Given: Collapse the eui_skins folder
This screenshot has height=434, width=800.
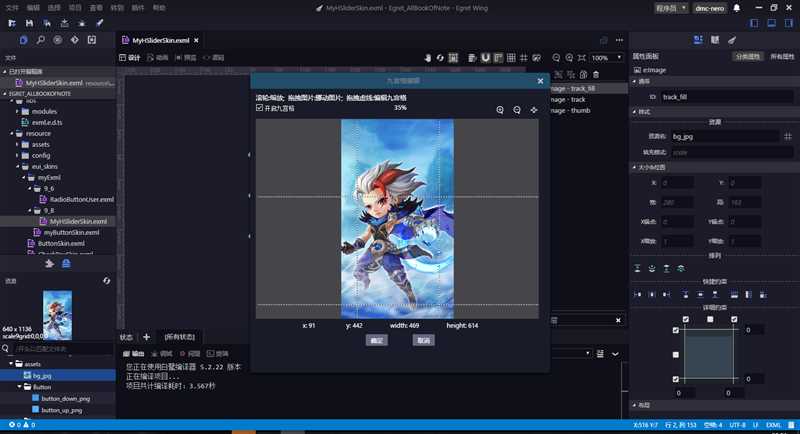Looking at the screenshot, I should click(18, 167).
